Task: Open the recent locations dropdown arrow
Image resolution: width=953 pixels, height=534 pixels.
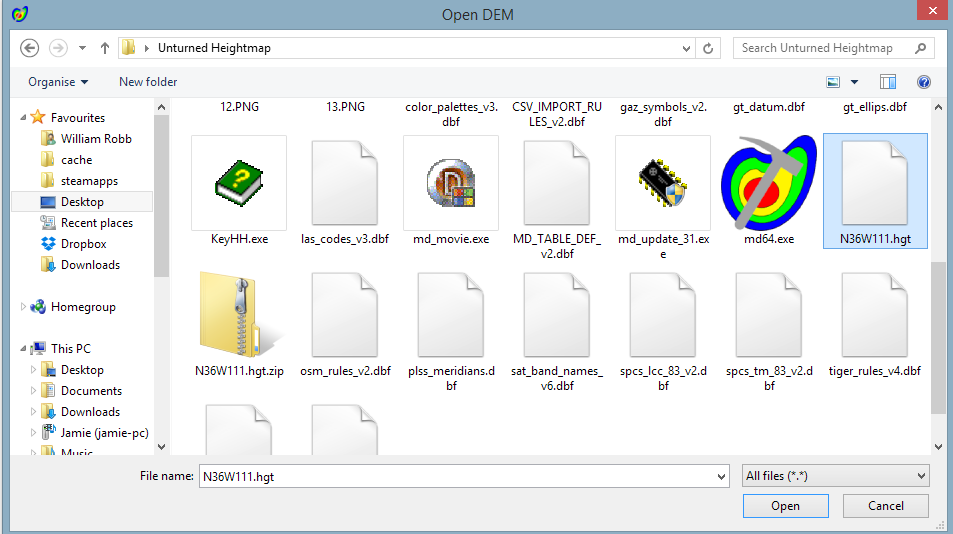Action: coord(82,48)
